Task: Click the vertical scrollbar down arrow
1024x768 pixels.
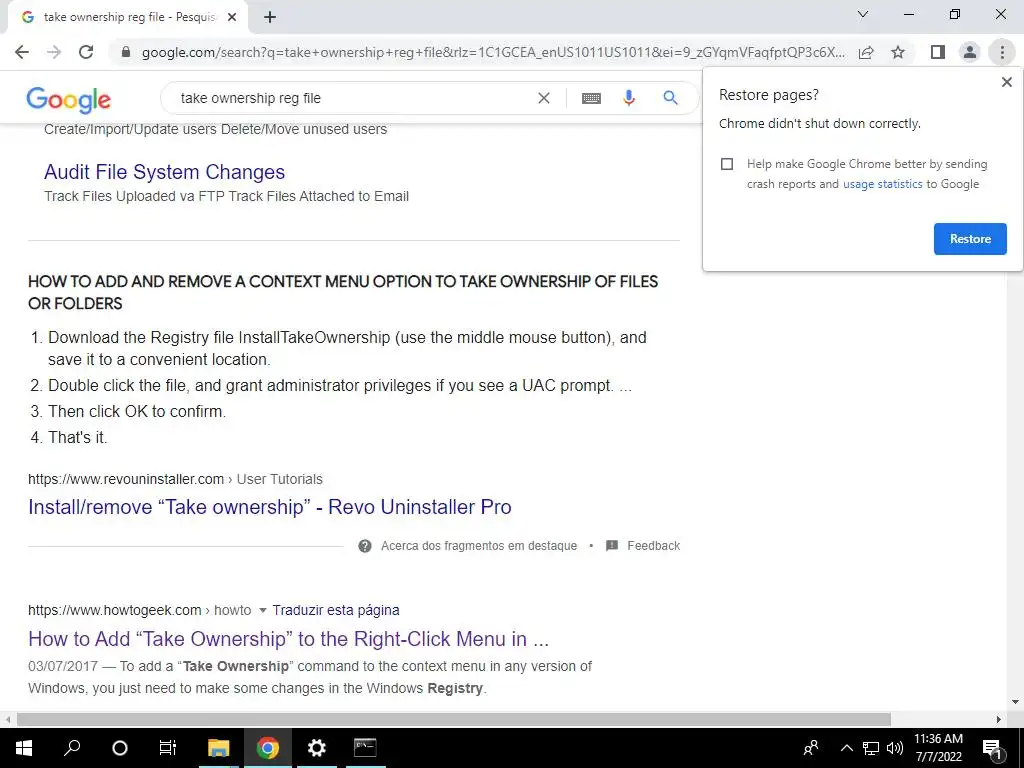Action: 1015,702
